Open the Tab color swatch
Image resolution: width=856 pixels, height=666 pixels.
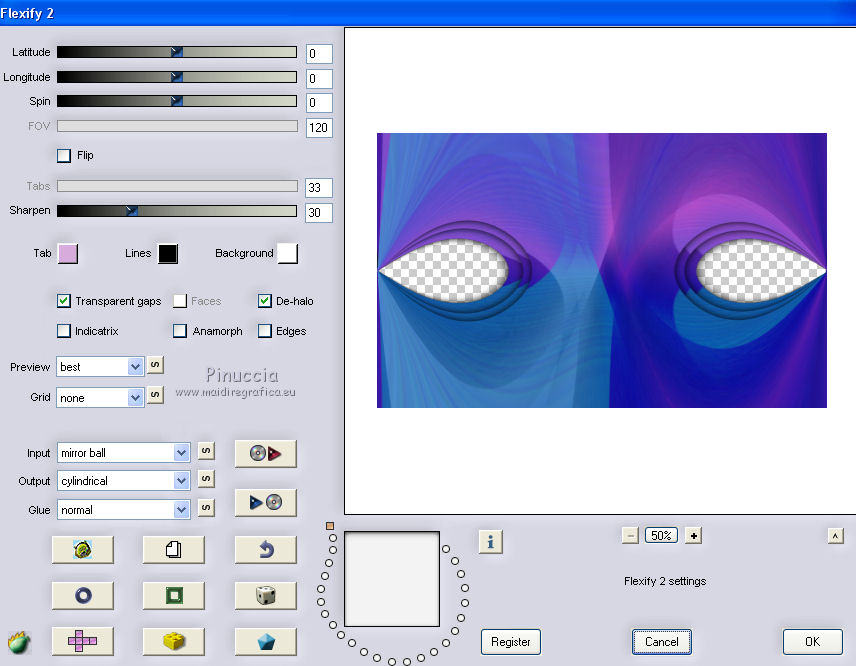[x=68, y=253]
